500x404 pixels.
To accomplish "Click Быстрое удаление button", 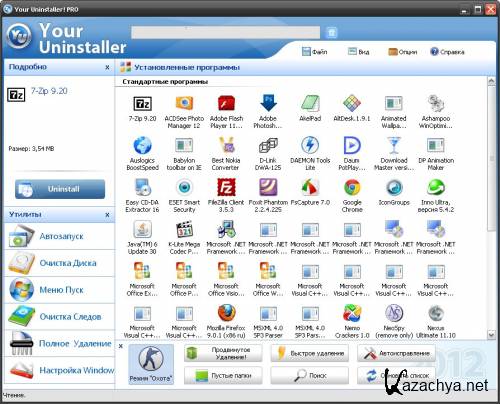I will 310,353.
